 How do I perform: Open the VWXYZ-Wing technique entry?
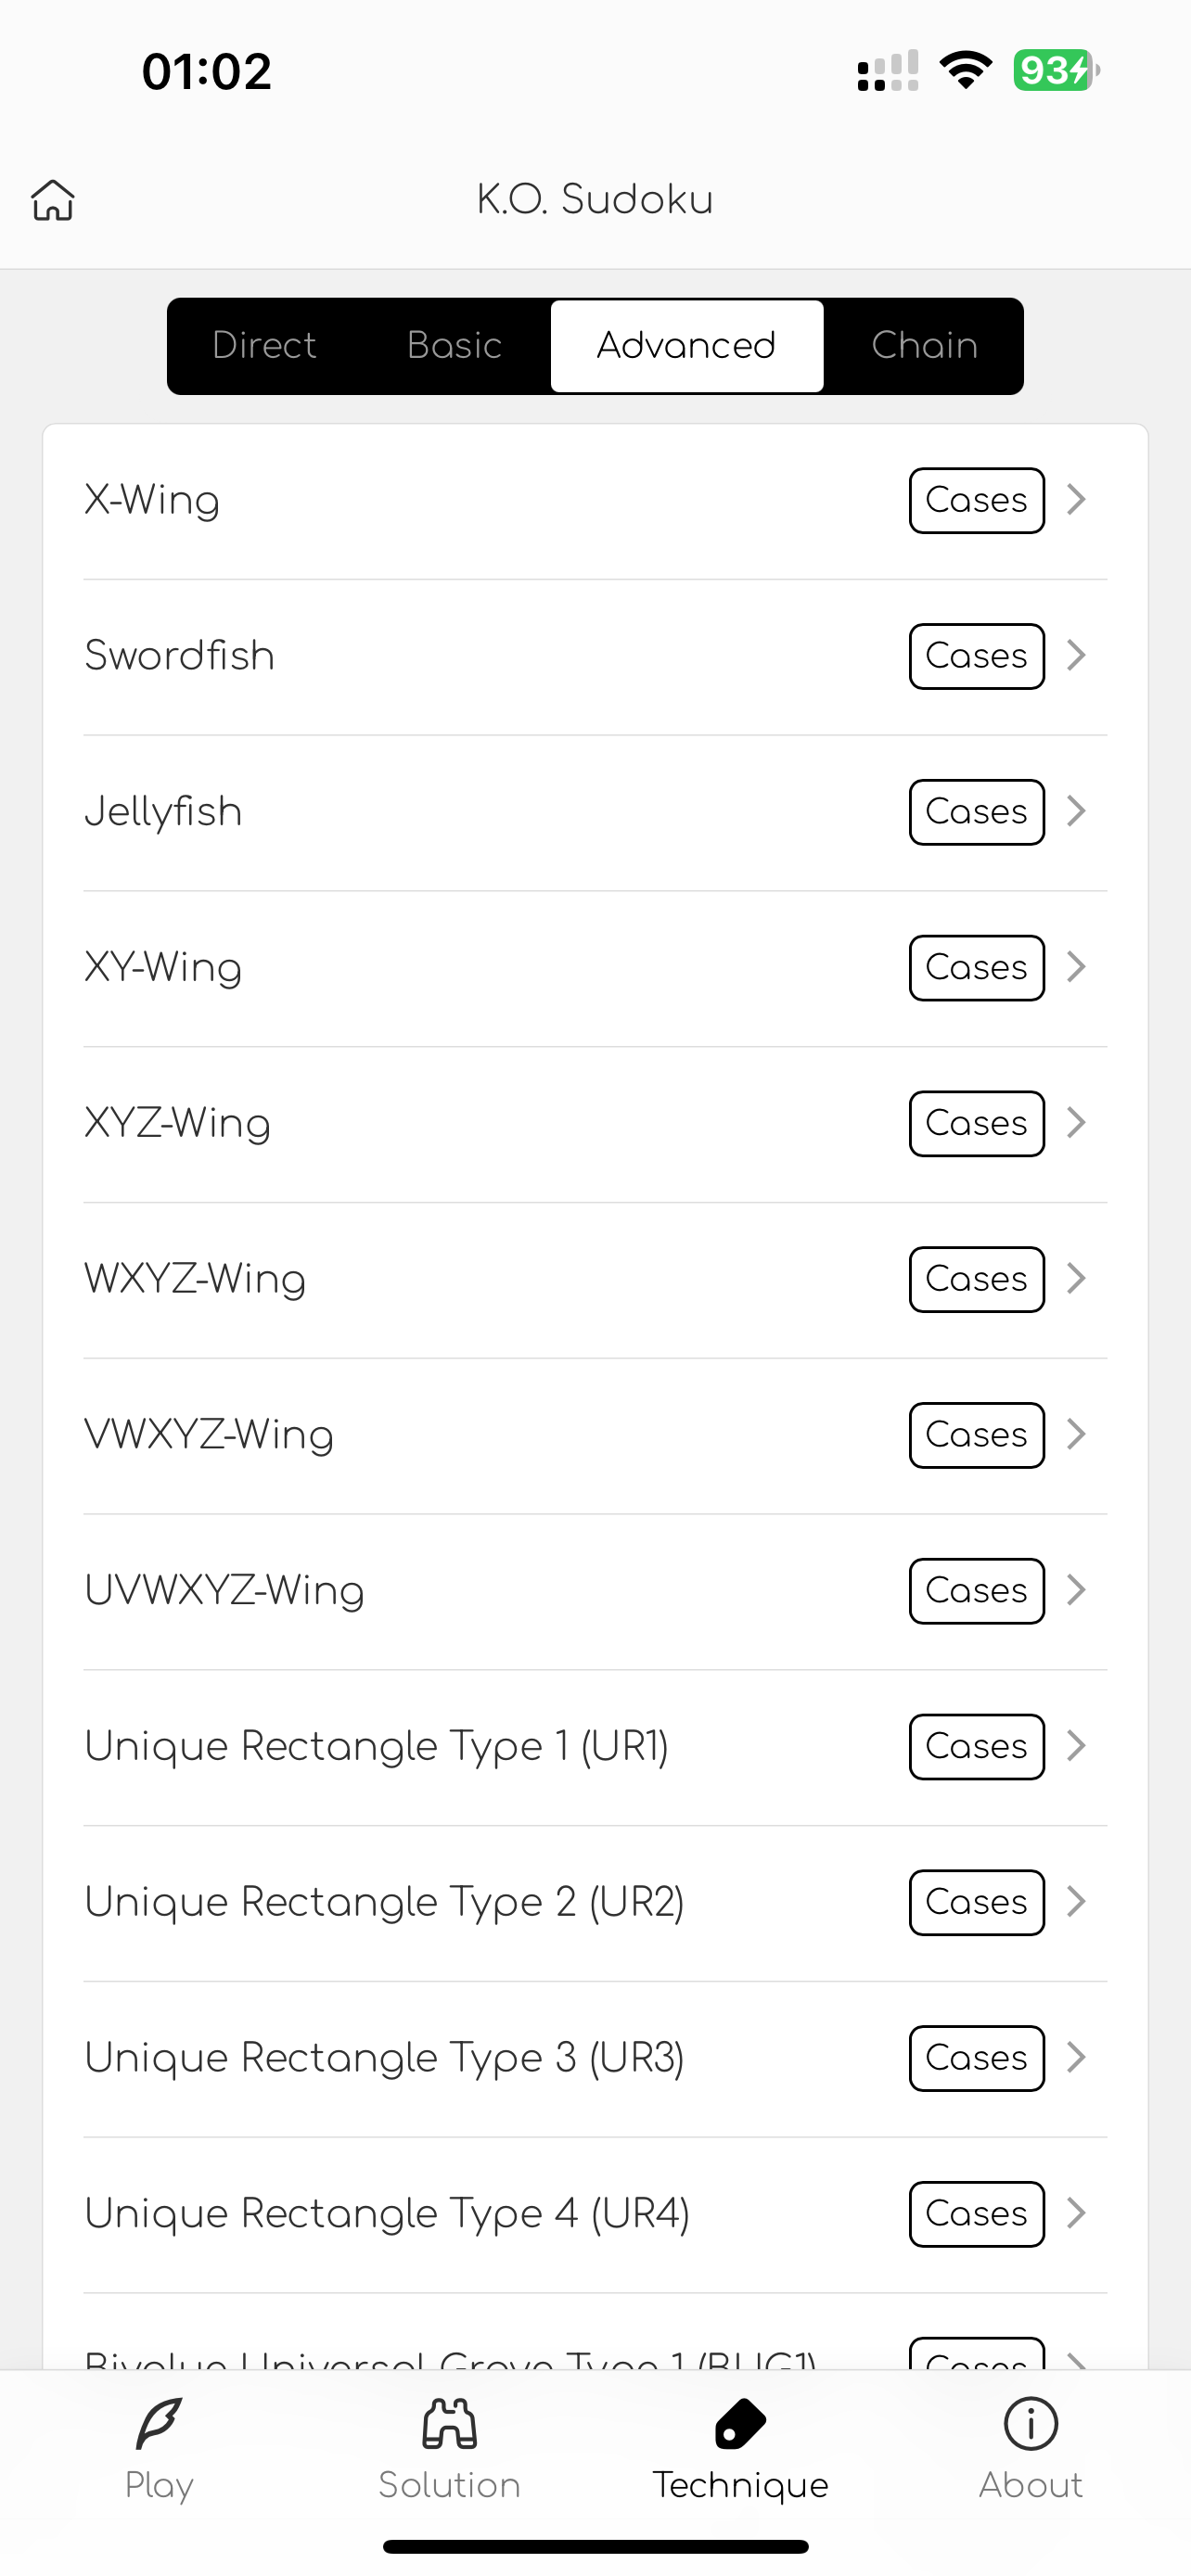click(x=595, y=1435)
